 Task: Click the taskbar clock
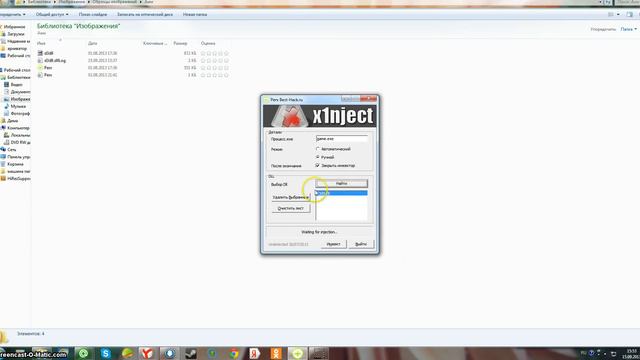pyautogui.click(x=631, y=353)
